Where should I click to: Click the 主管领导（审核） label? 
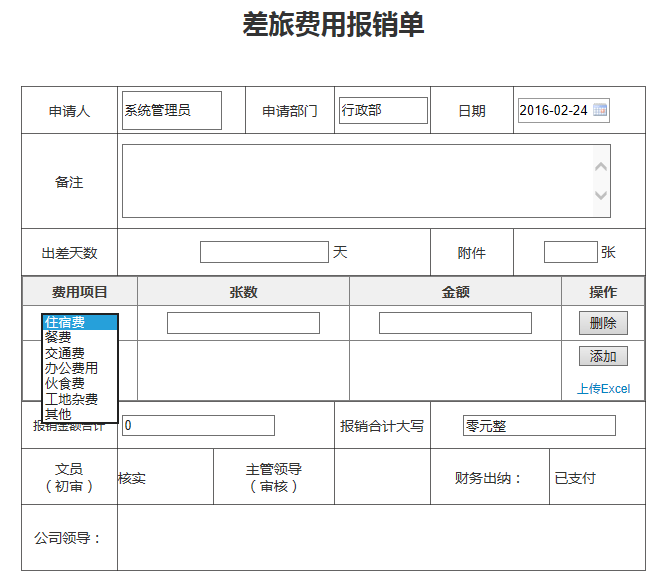[x=274, y=477]
